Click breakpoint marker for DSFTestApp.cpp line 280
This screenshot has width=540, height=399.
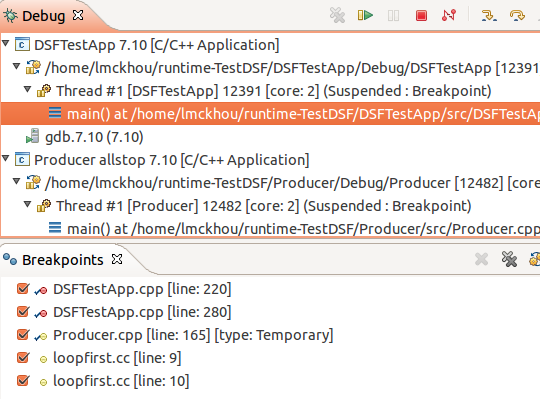click(x=41, y=313)
